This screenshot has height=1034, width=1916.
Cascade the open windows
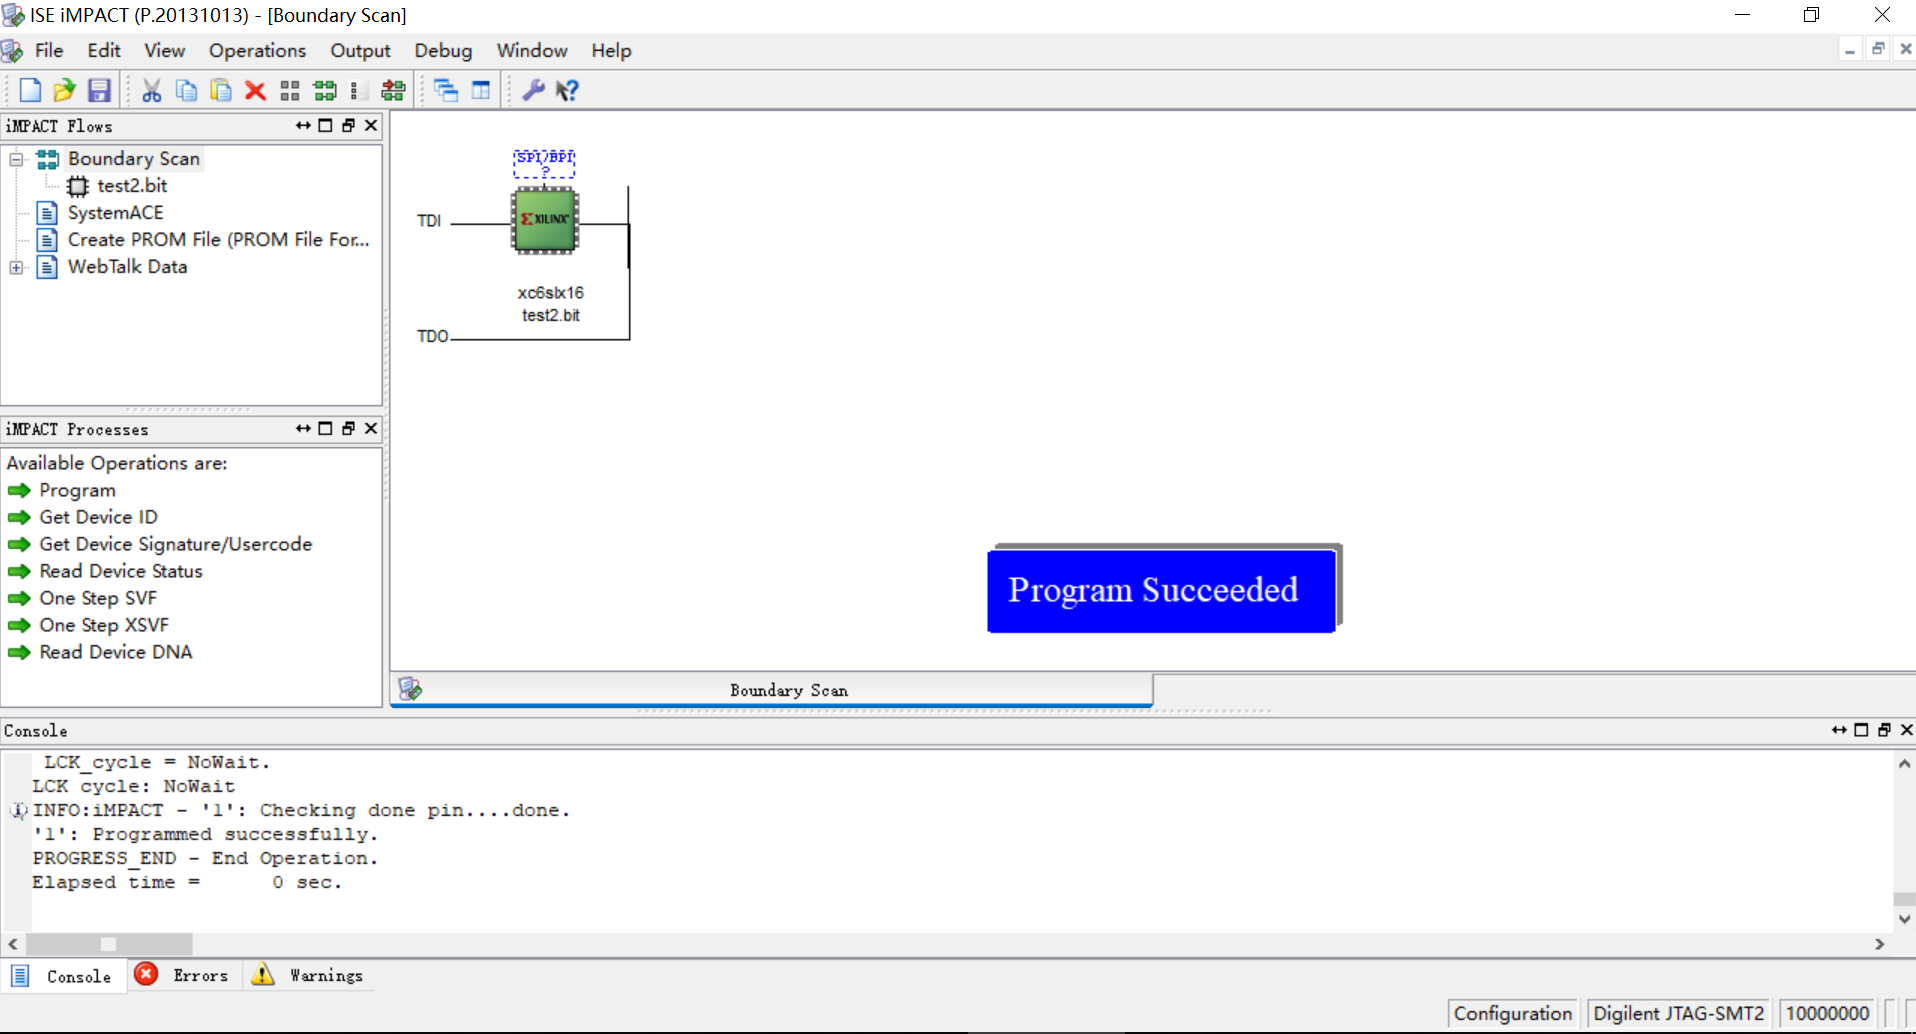[446, 90]
